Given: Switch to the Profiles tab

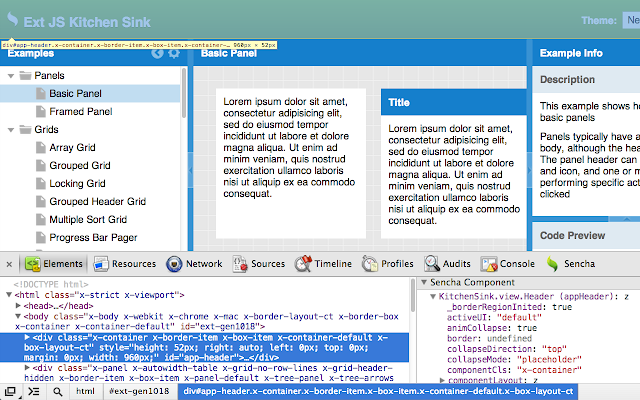Looking at the screenshot, I should 388,264.
